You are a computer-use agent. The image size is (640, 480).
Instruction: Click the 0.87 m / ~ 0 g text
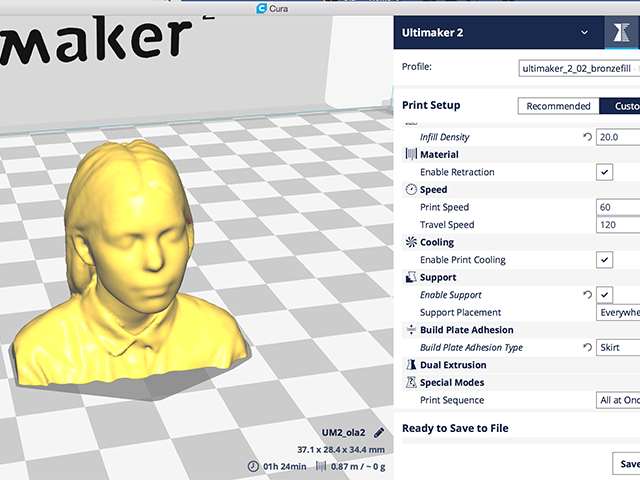click(x=358, y=466)
